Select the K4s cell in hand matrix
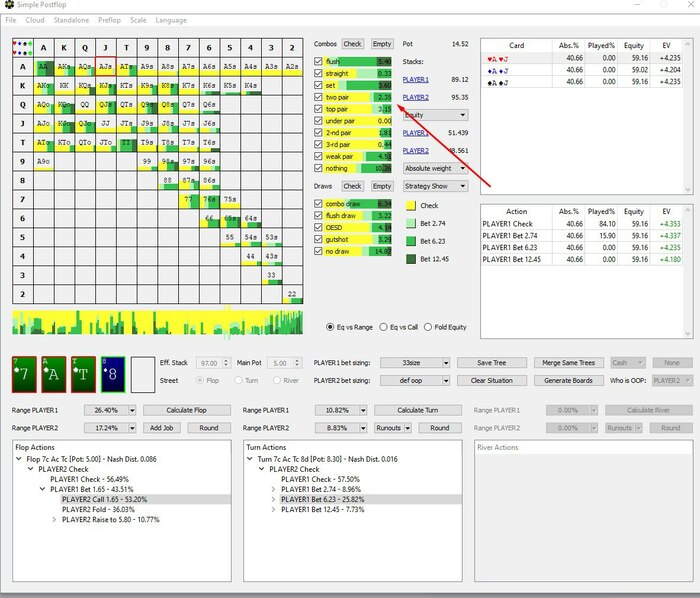Image resolution: width=700 pixels, height=598 pixels. tap(250, 86)
